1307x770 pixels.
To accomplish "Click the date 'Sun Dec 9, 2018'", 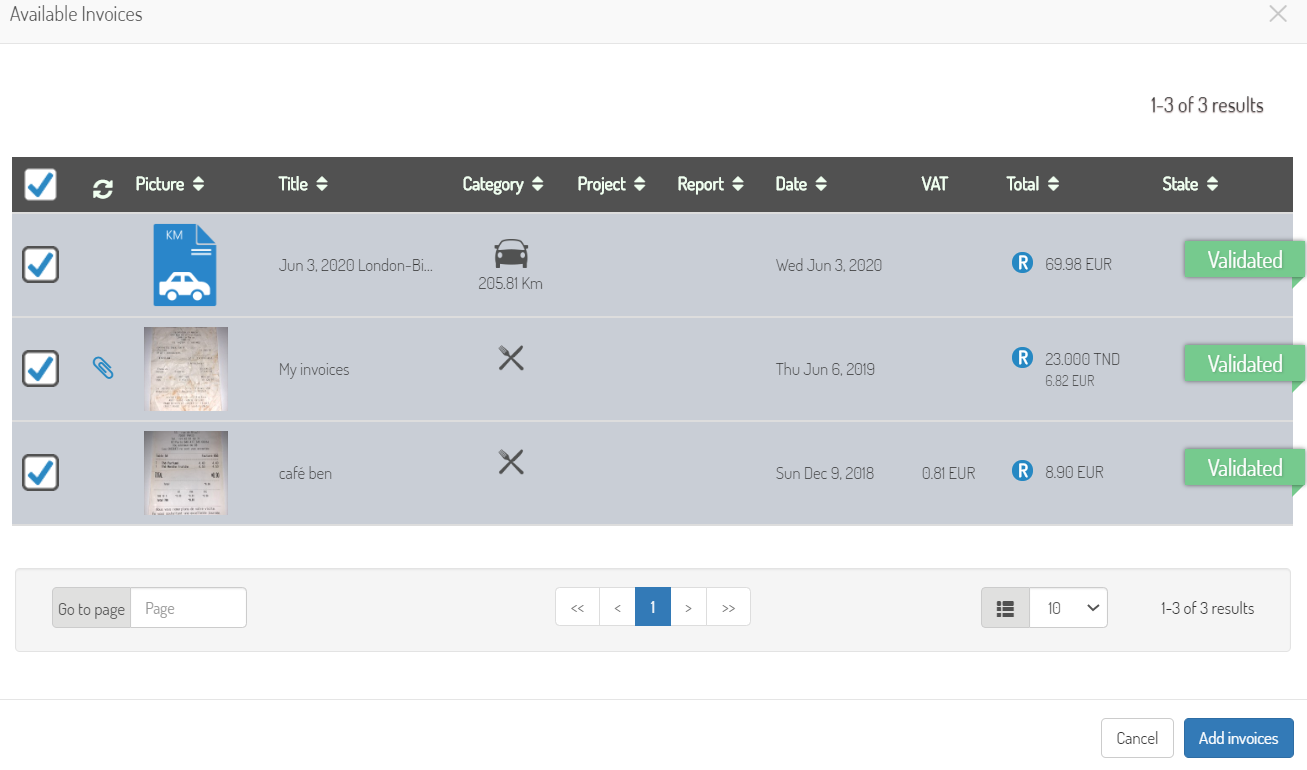I will [825, 473].
